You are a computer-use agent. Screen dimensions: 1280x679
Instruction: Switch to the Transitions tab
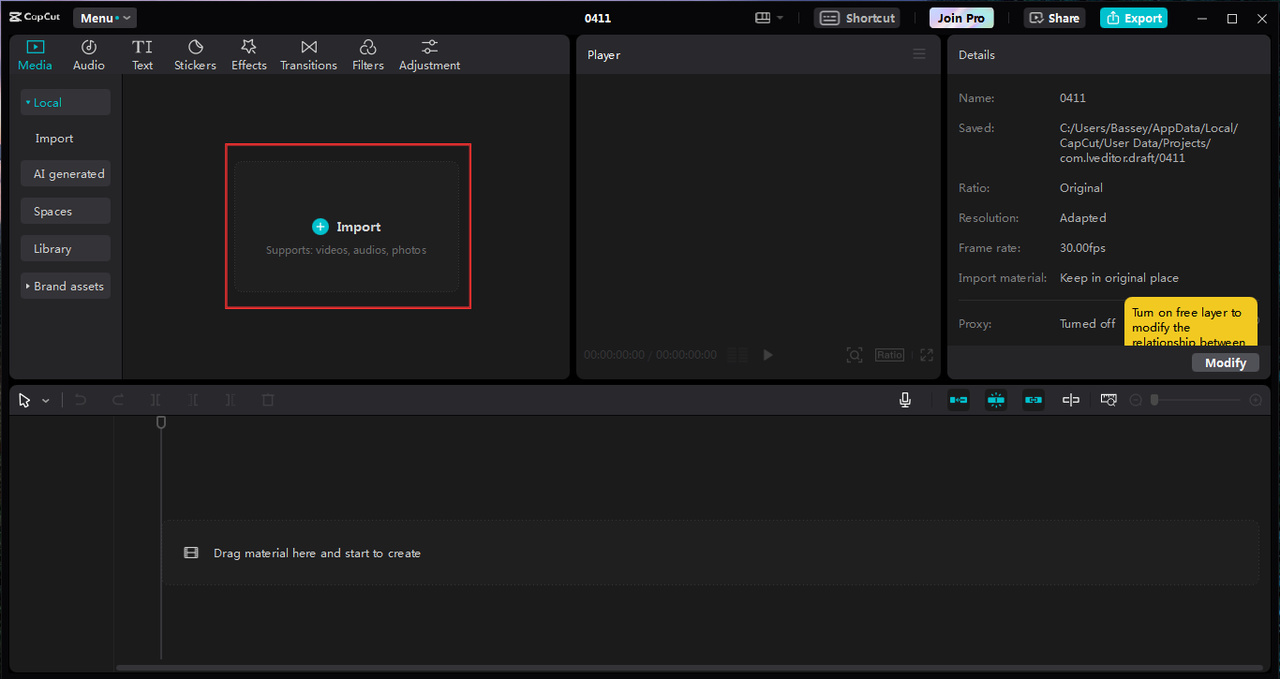point(309,55)
